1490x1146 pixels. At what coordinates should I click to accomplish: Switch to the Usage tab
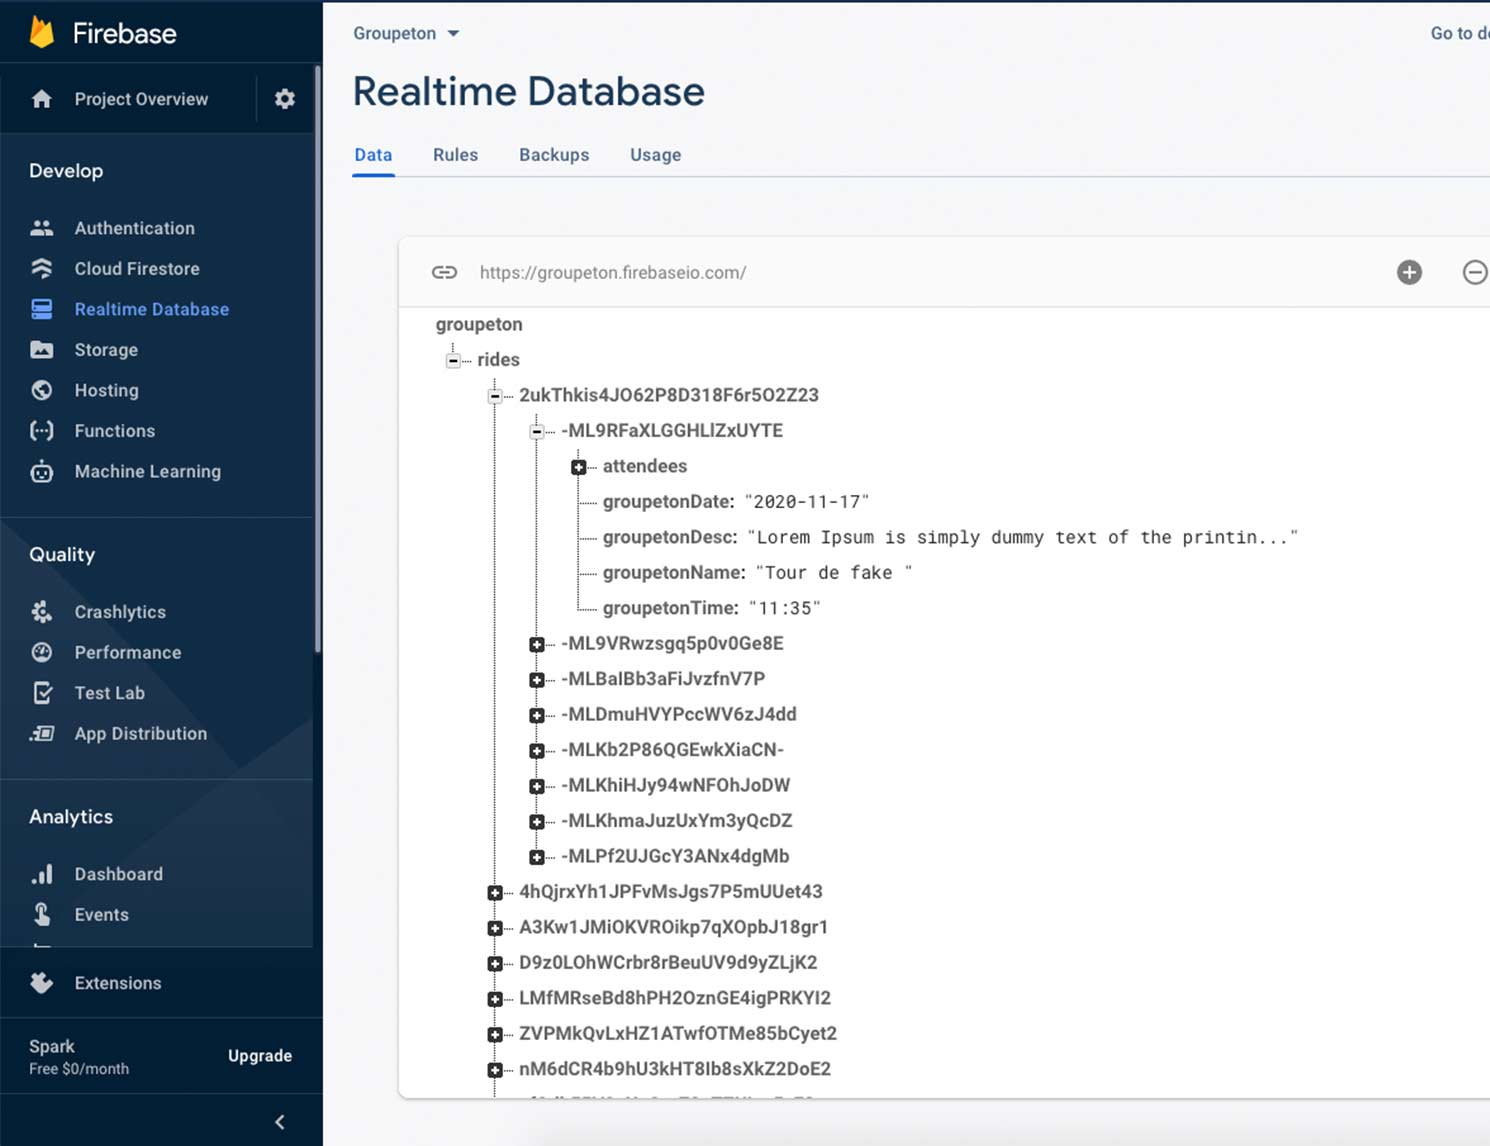pyautogui.click(x=655, y=155)
